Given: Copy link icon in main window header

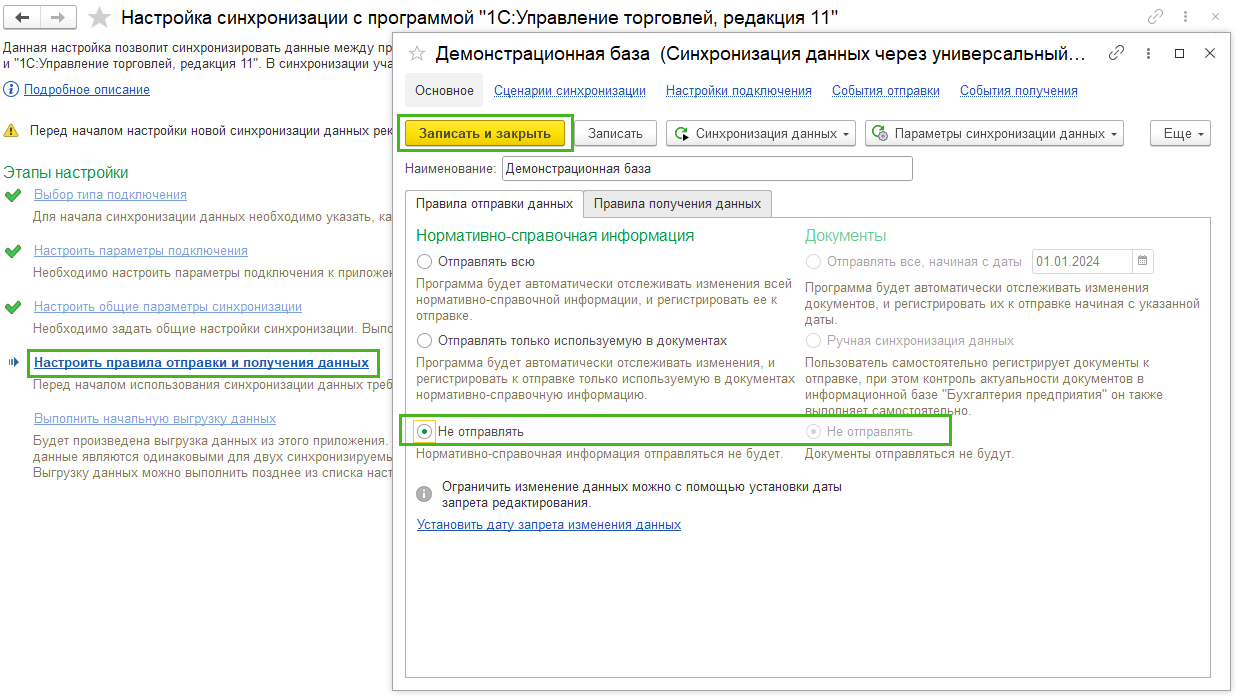Looking at the screenshot, I should tap(1156, 17).
